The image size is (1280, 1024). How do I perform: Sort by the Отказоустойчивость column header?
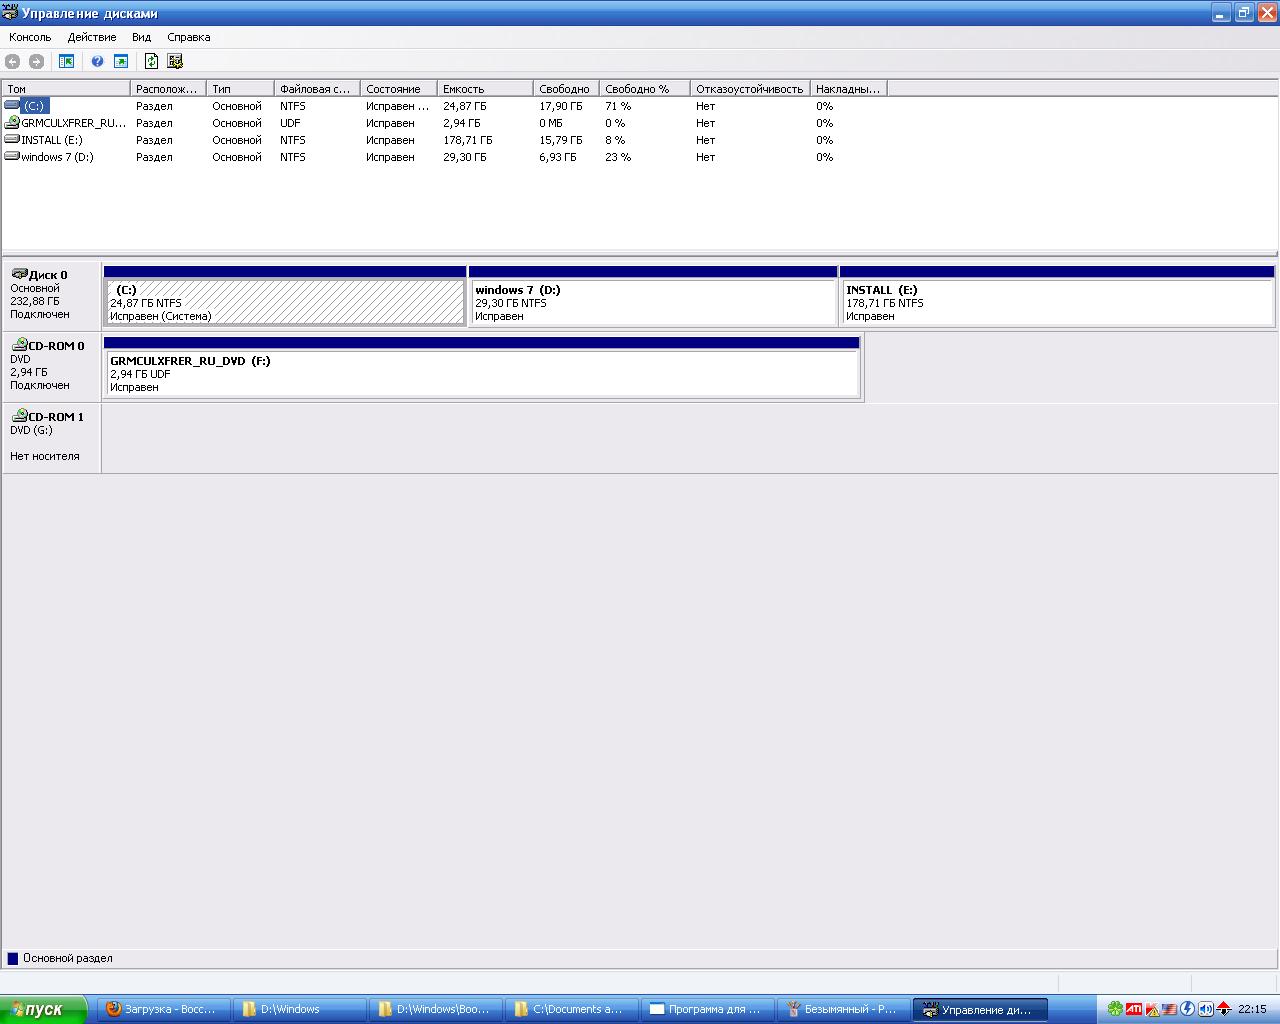751,89
